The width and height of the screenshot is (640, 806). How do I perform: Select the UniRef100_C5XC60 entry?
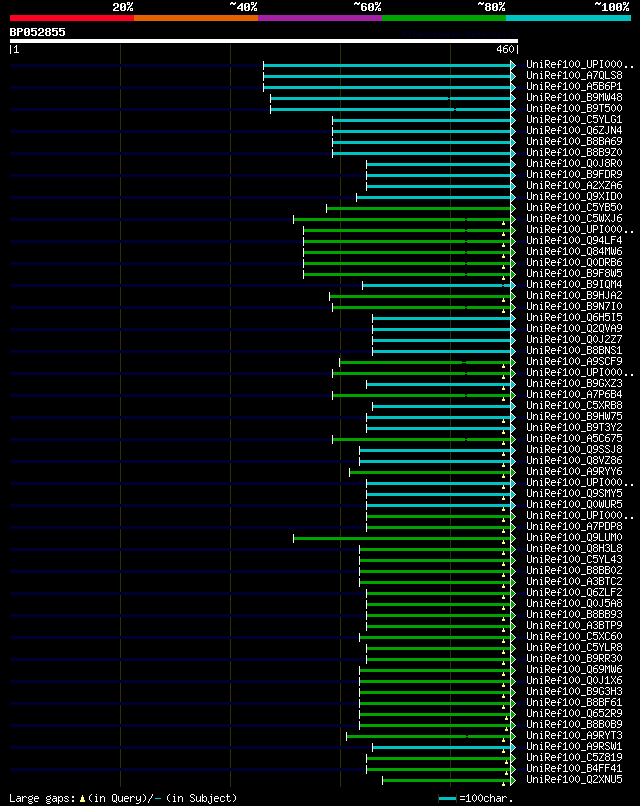(x=574, y=636)
